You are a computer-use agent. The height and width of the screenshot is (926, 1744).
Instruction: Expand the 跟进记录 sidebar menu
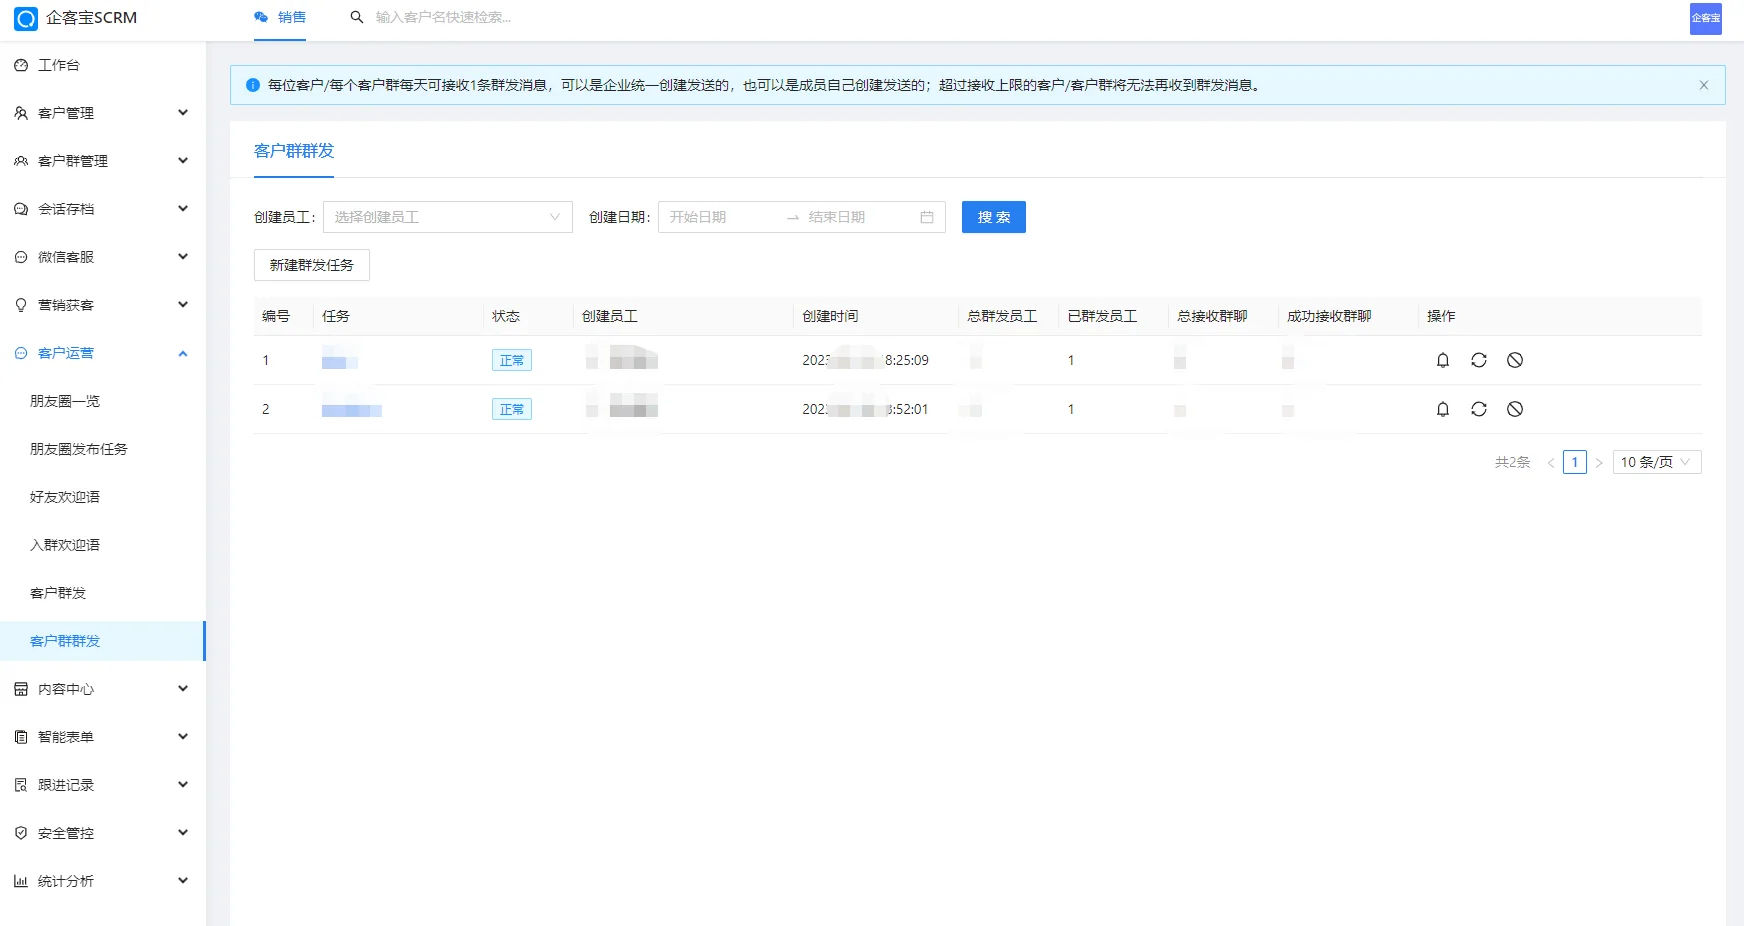[103, 785]
